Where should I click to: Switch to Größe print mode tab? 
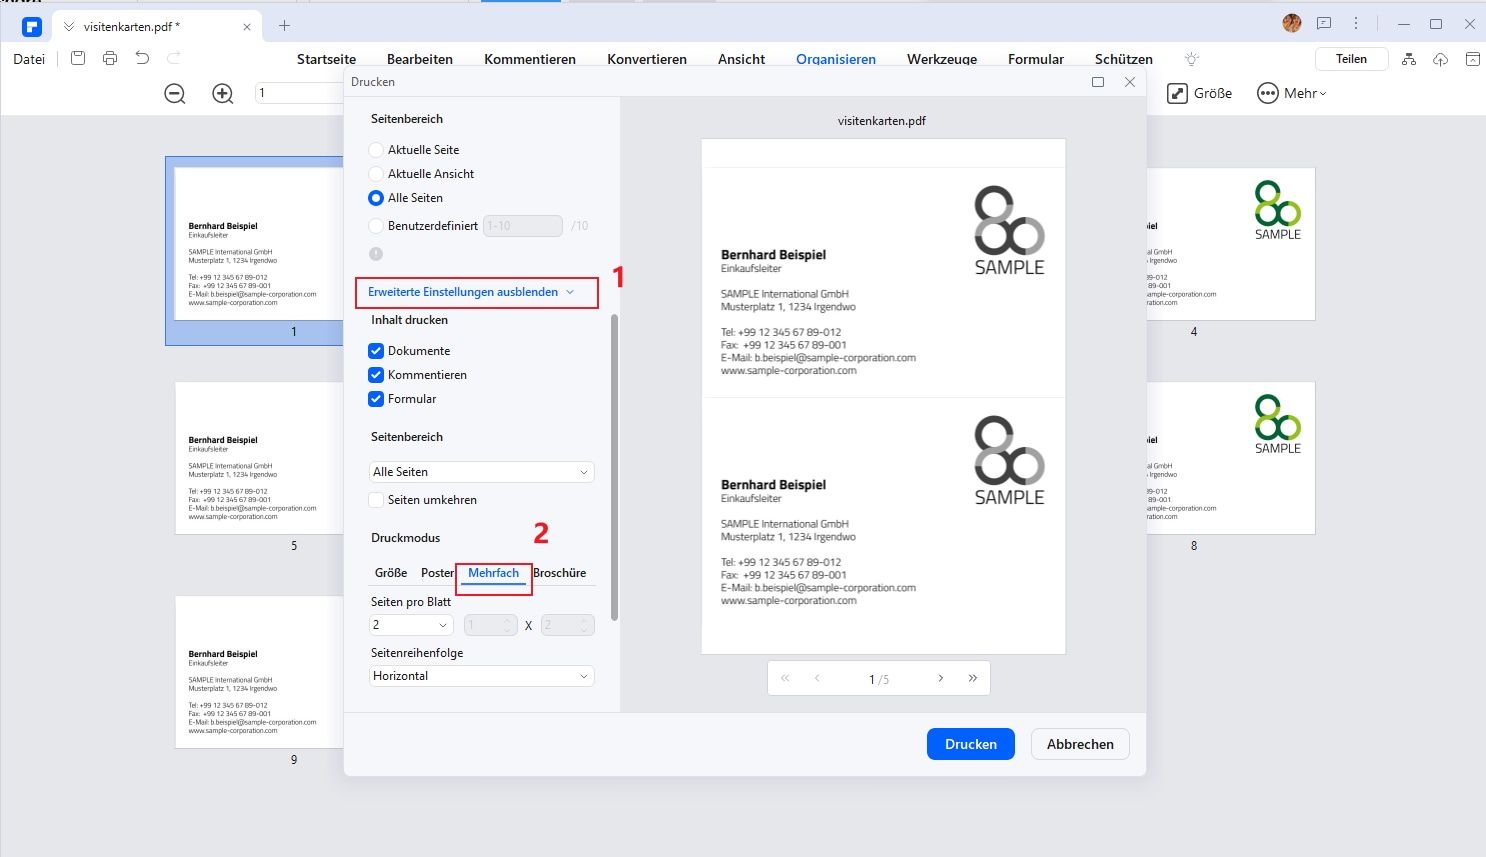pos(391,573)
